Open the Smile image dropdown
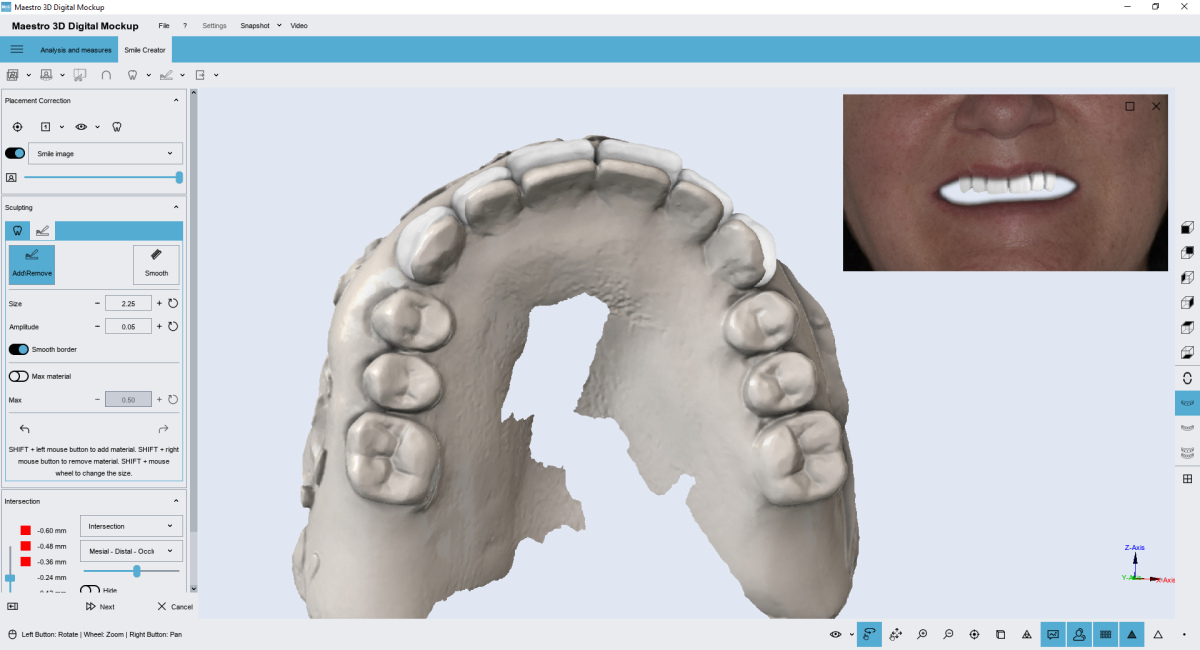The height and width of the screenshot is (650, 1200). coord(105,153)
